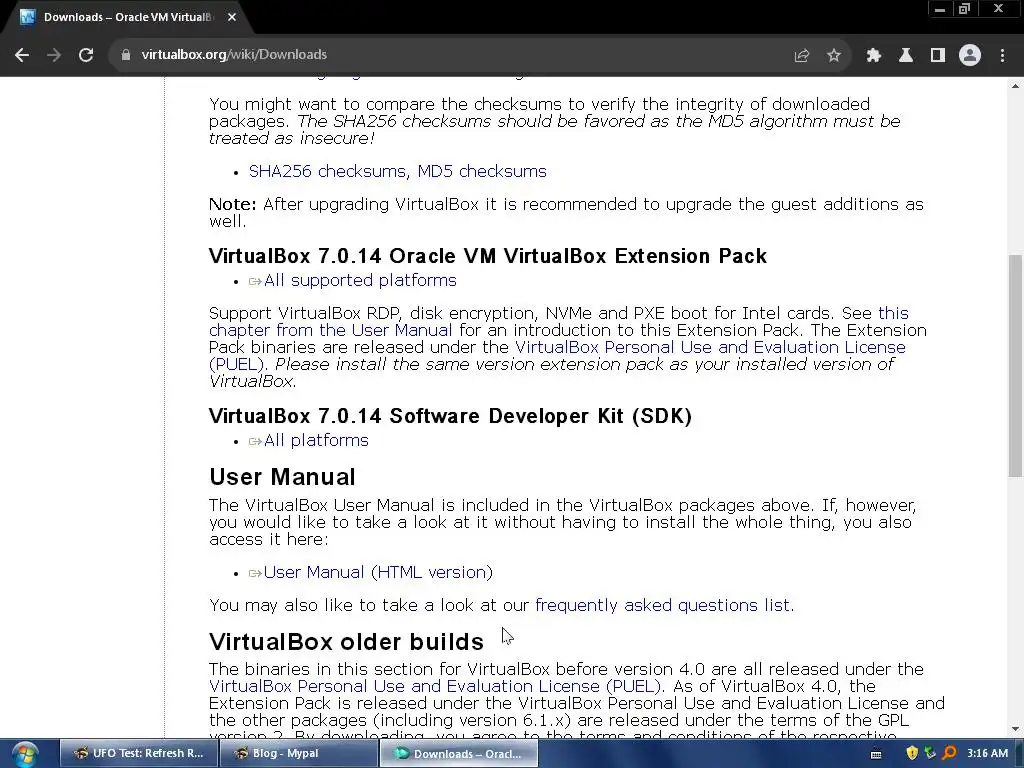Open User Manual (HTML version) link
The image size is (1024, 768).
coord(378,572)
